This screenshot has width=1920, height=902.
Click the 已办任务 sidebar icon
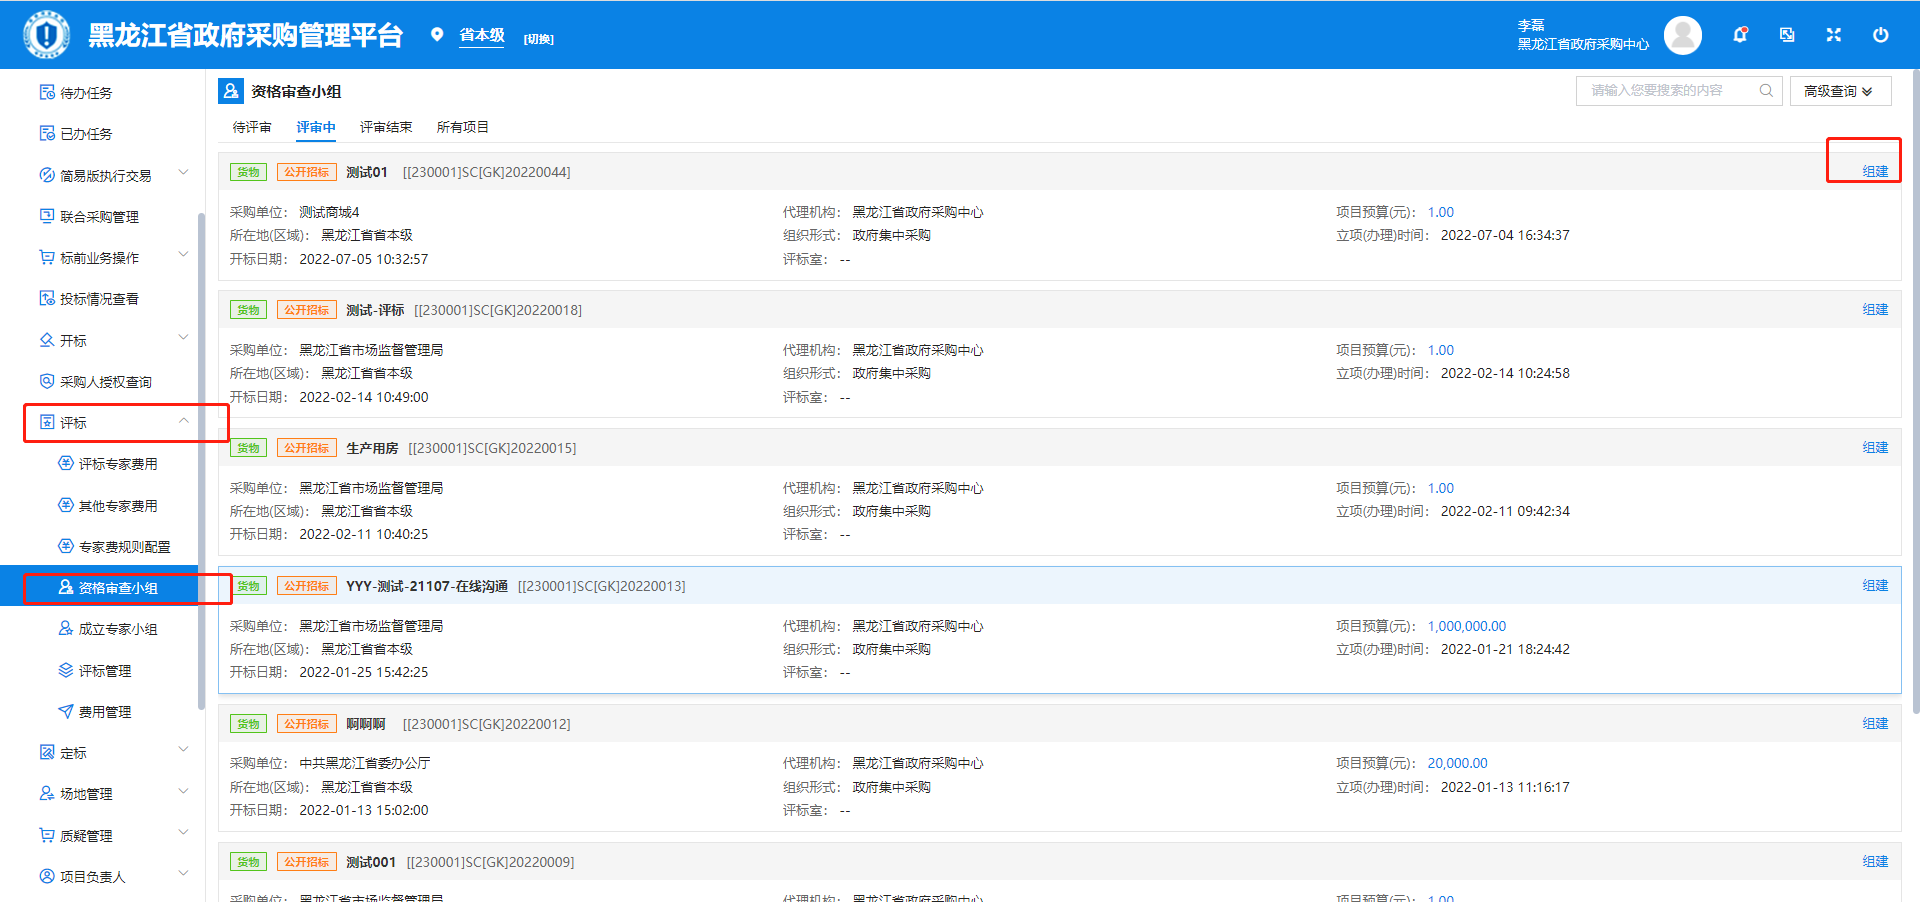[47, 133]
